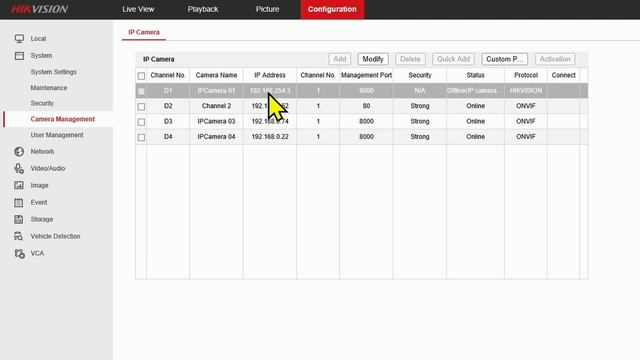Screen dimensions: 640x360
Task: Open System Settings in sidebar
Action: click(x=53, y=72)
